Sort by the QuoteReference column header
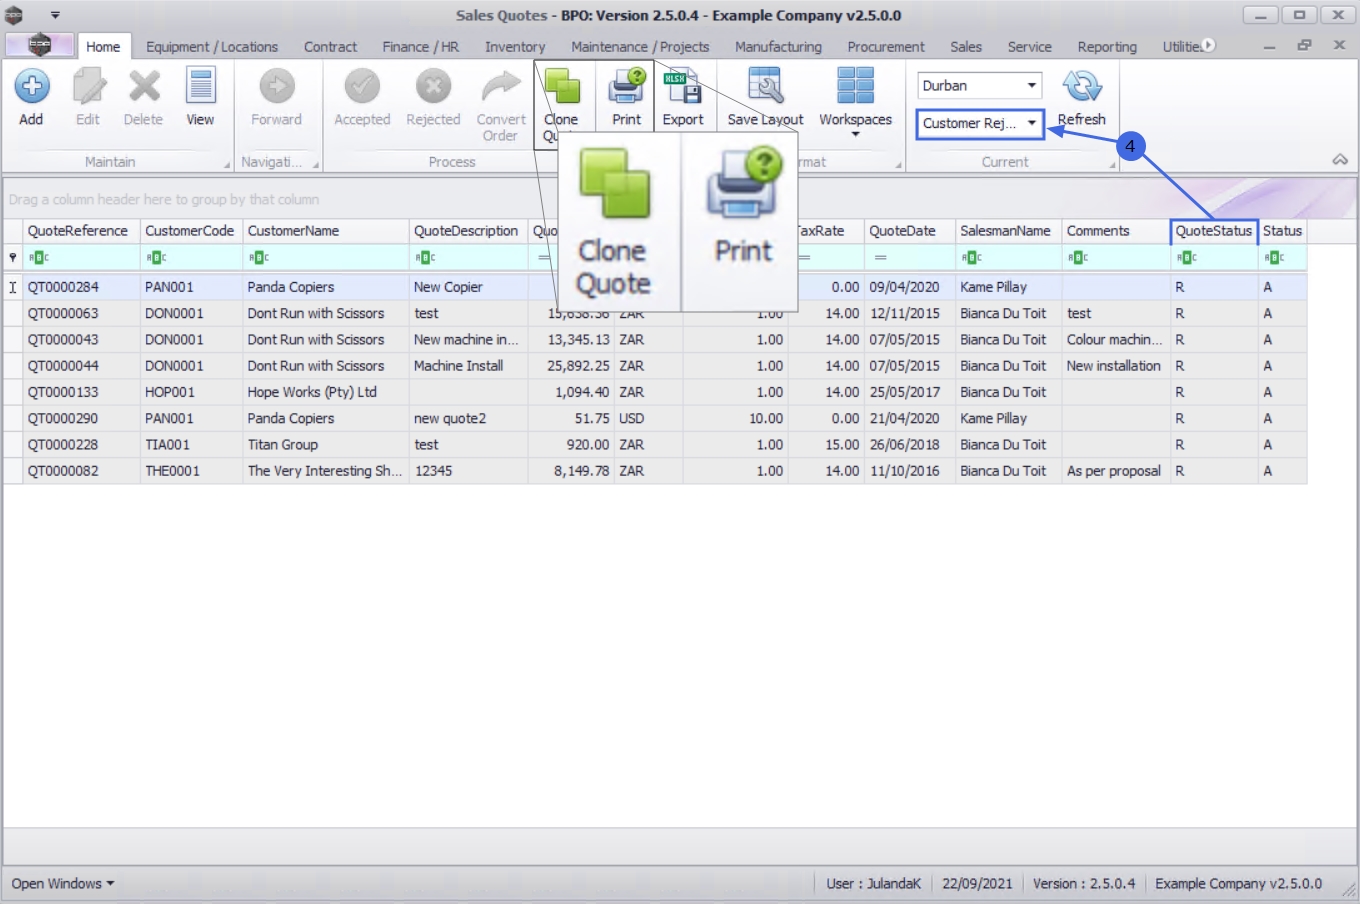 pos(82,231)
